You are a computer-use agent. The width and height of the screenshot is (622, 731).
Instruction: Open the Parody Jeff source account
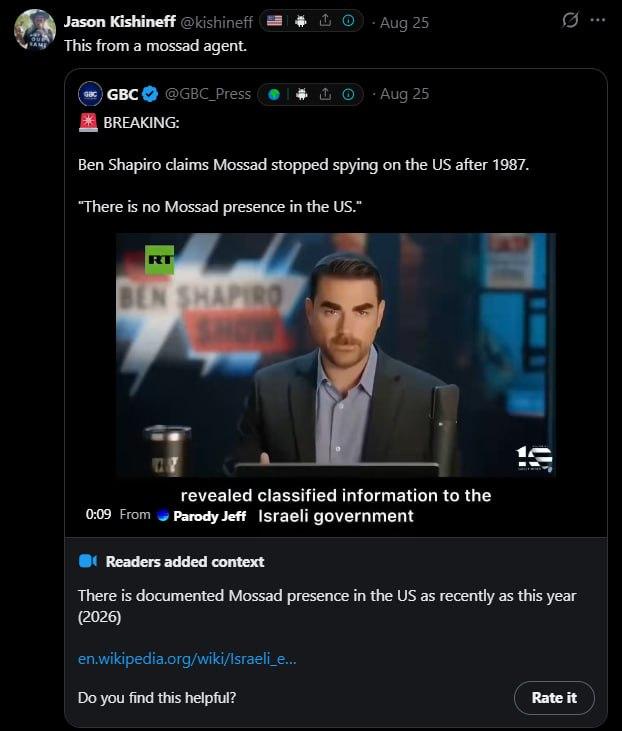pyautogui.click(x=209, y=516)
